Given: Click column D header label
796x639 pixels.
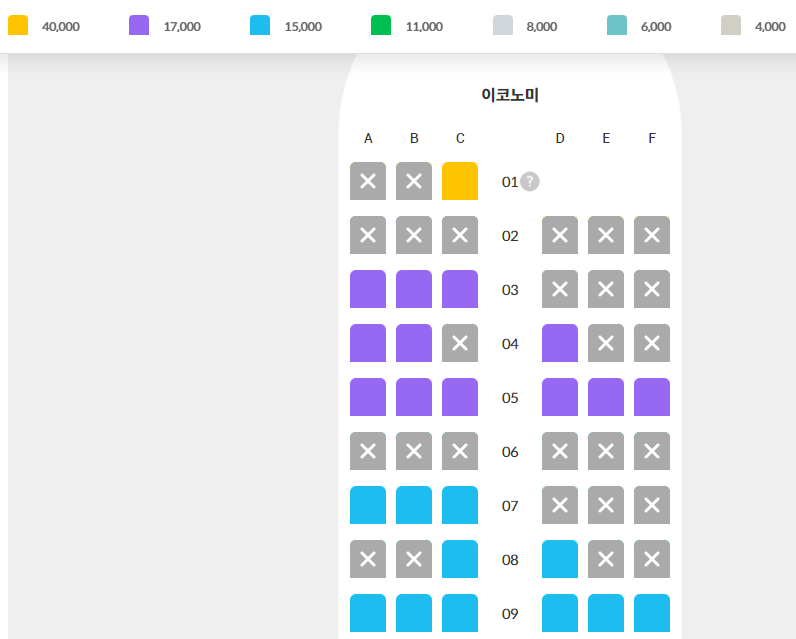Looking at the screenshot, I should 560,138.
